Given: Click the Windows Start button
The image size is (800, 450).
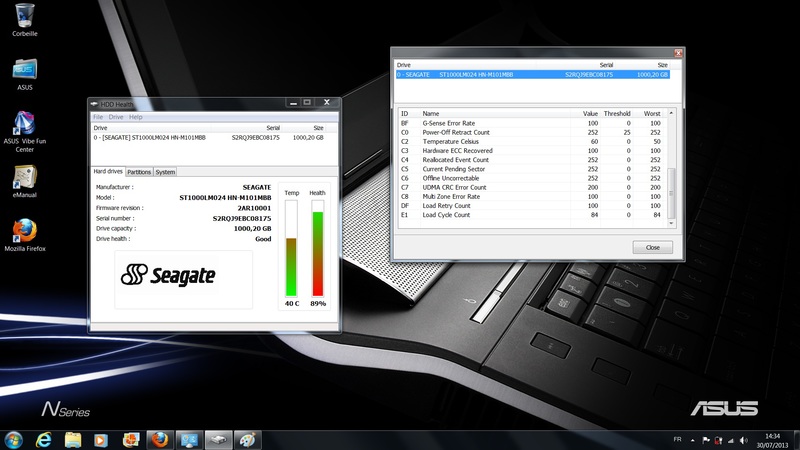Looking at the screenshot, I should tap(15, 439).
